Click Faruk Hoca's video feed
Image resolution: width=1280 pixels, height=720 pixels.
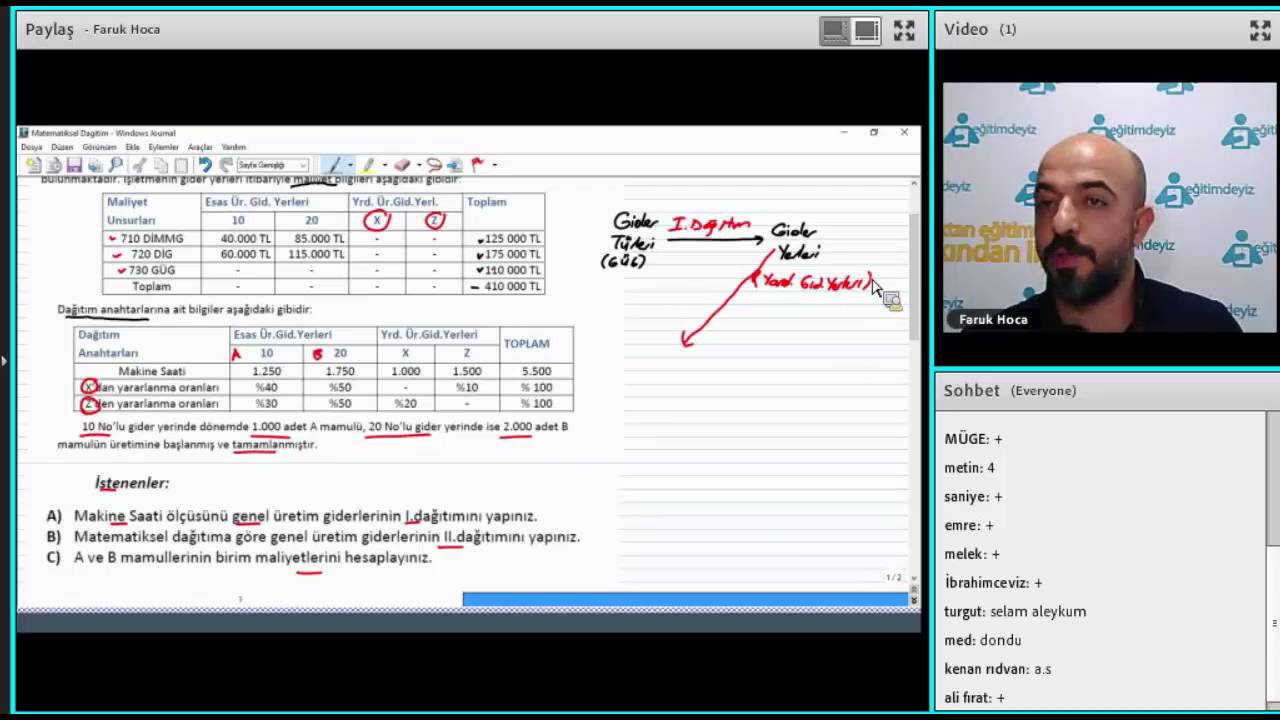tap(1109, 207)
